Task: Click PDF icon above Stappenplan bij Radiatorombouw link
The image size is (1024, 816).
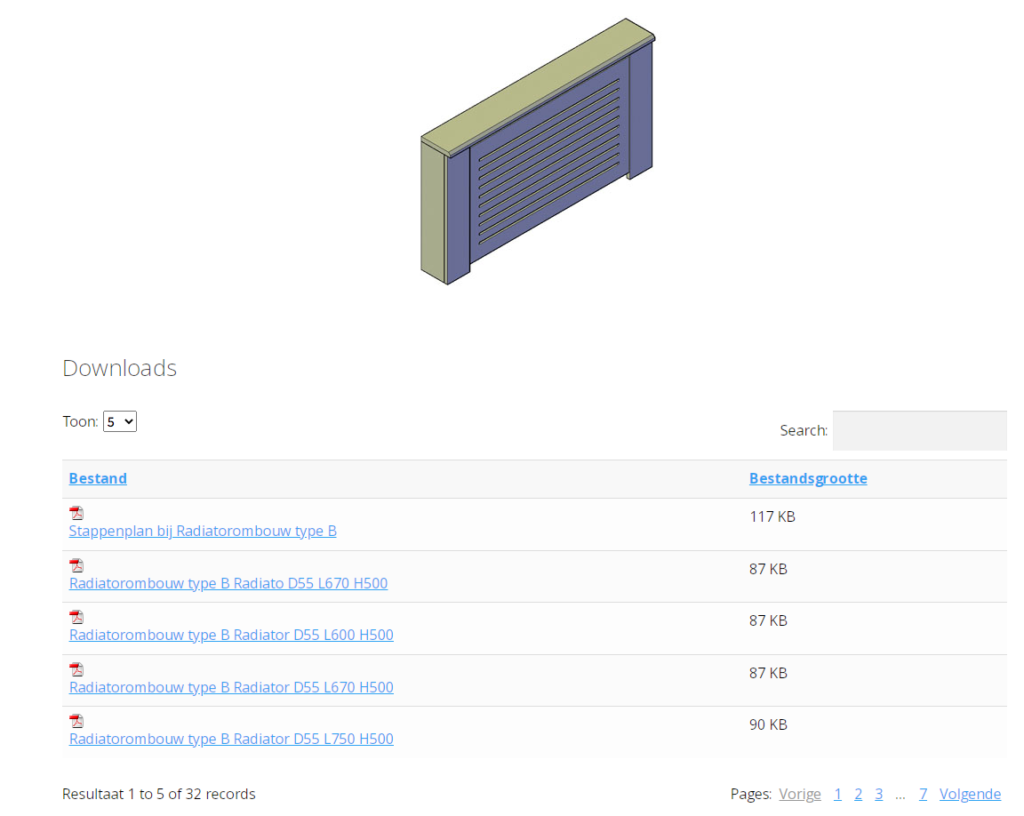Action: pyautogui.click(x=76, y=513)
